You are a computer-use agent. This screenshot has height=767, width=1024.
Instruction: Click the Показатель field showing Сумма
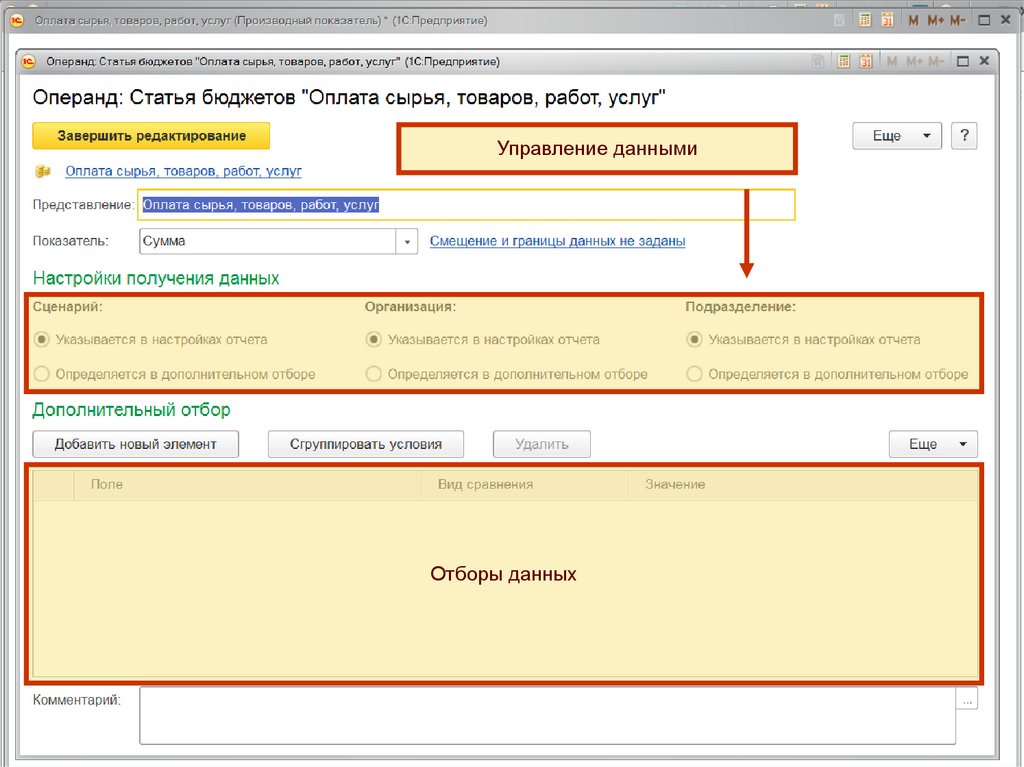point(268,241)
